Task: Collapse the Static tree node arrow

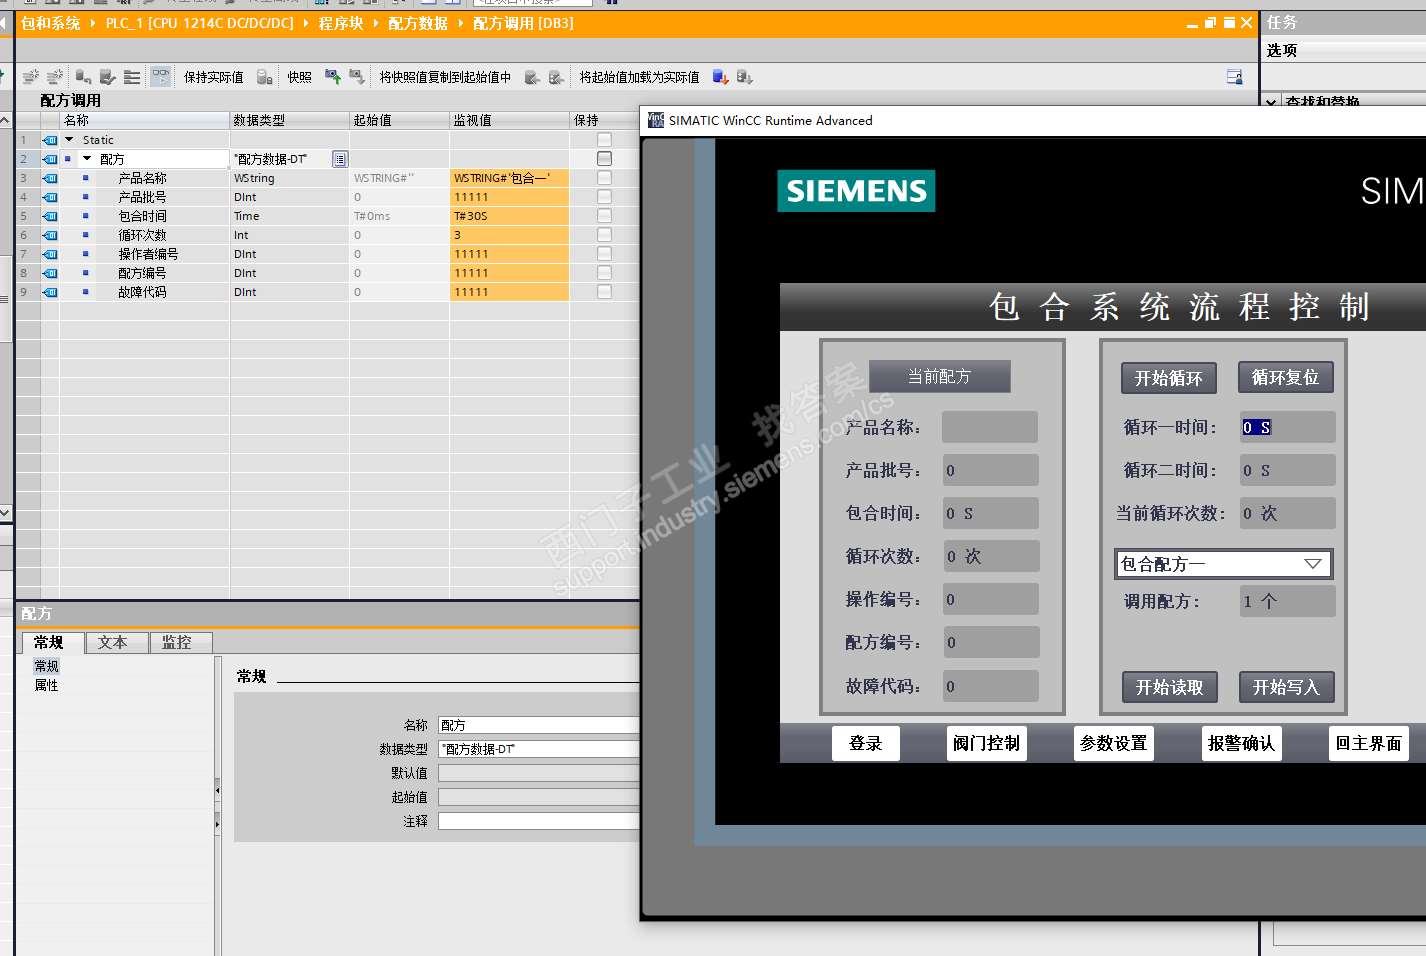Action: pos(69,140)
